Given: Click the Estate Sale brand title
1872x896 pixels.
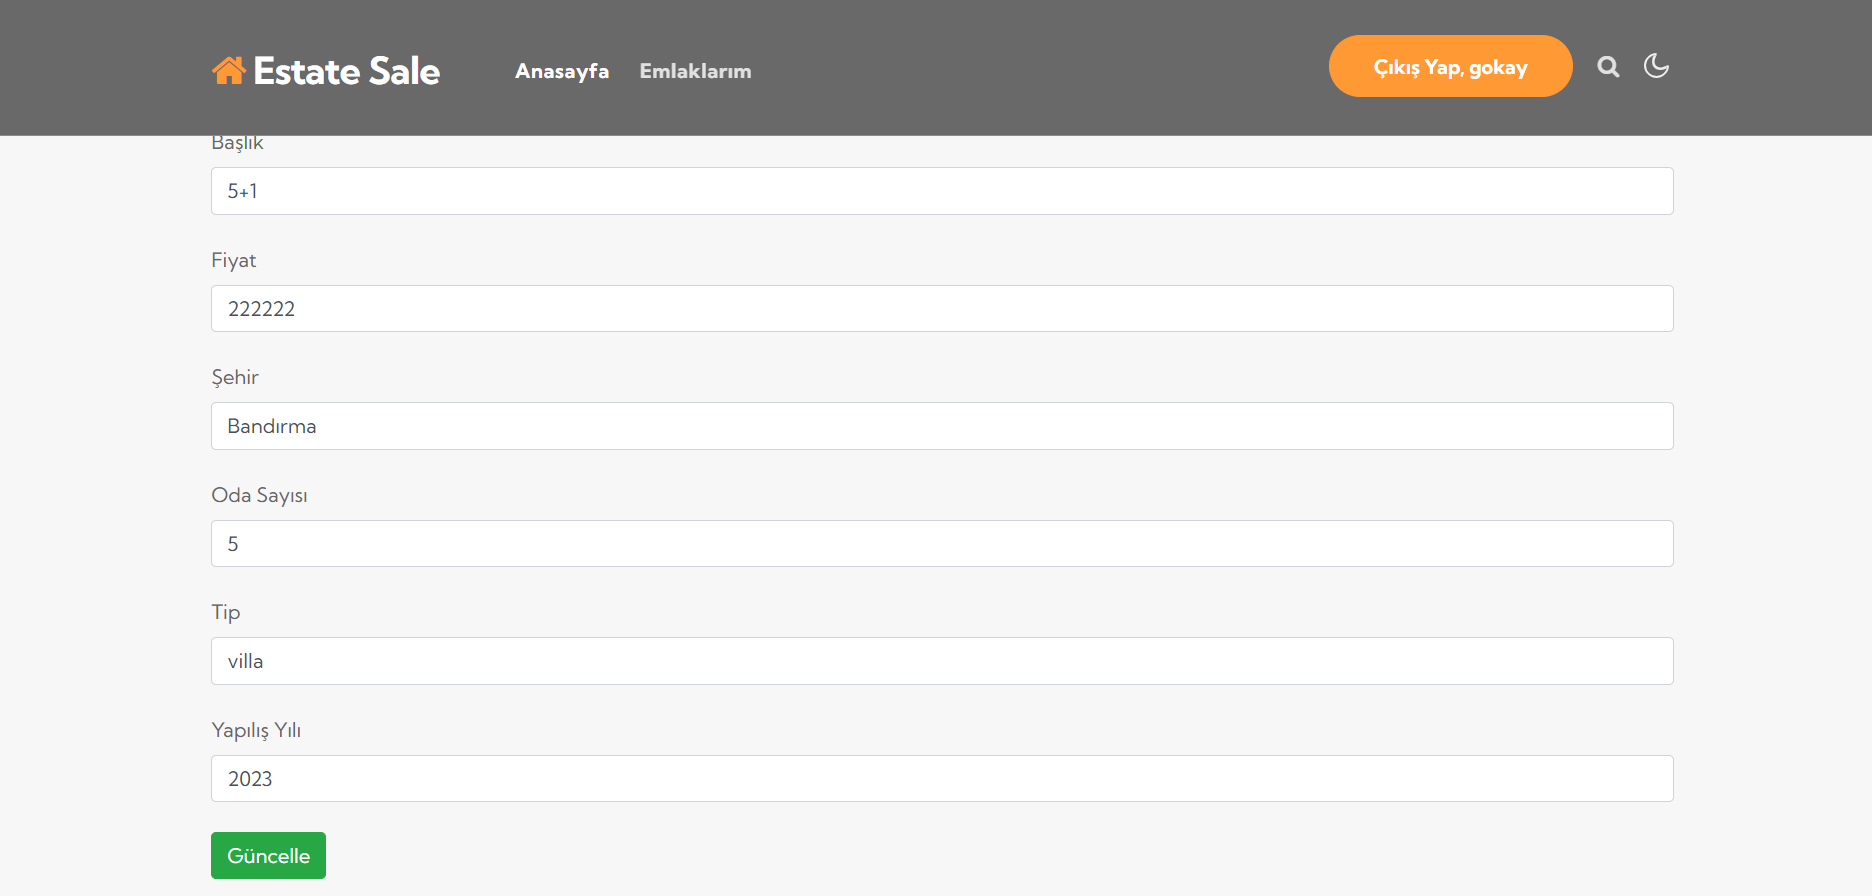Looking at the screenshot, I should click(x=346, y=71).
